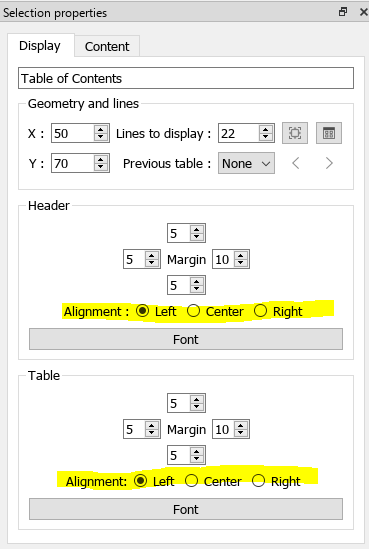The image size is (369, 549).
Task: Decrease Table right margin stepper value
Action: 241,433
